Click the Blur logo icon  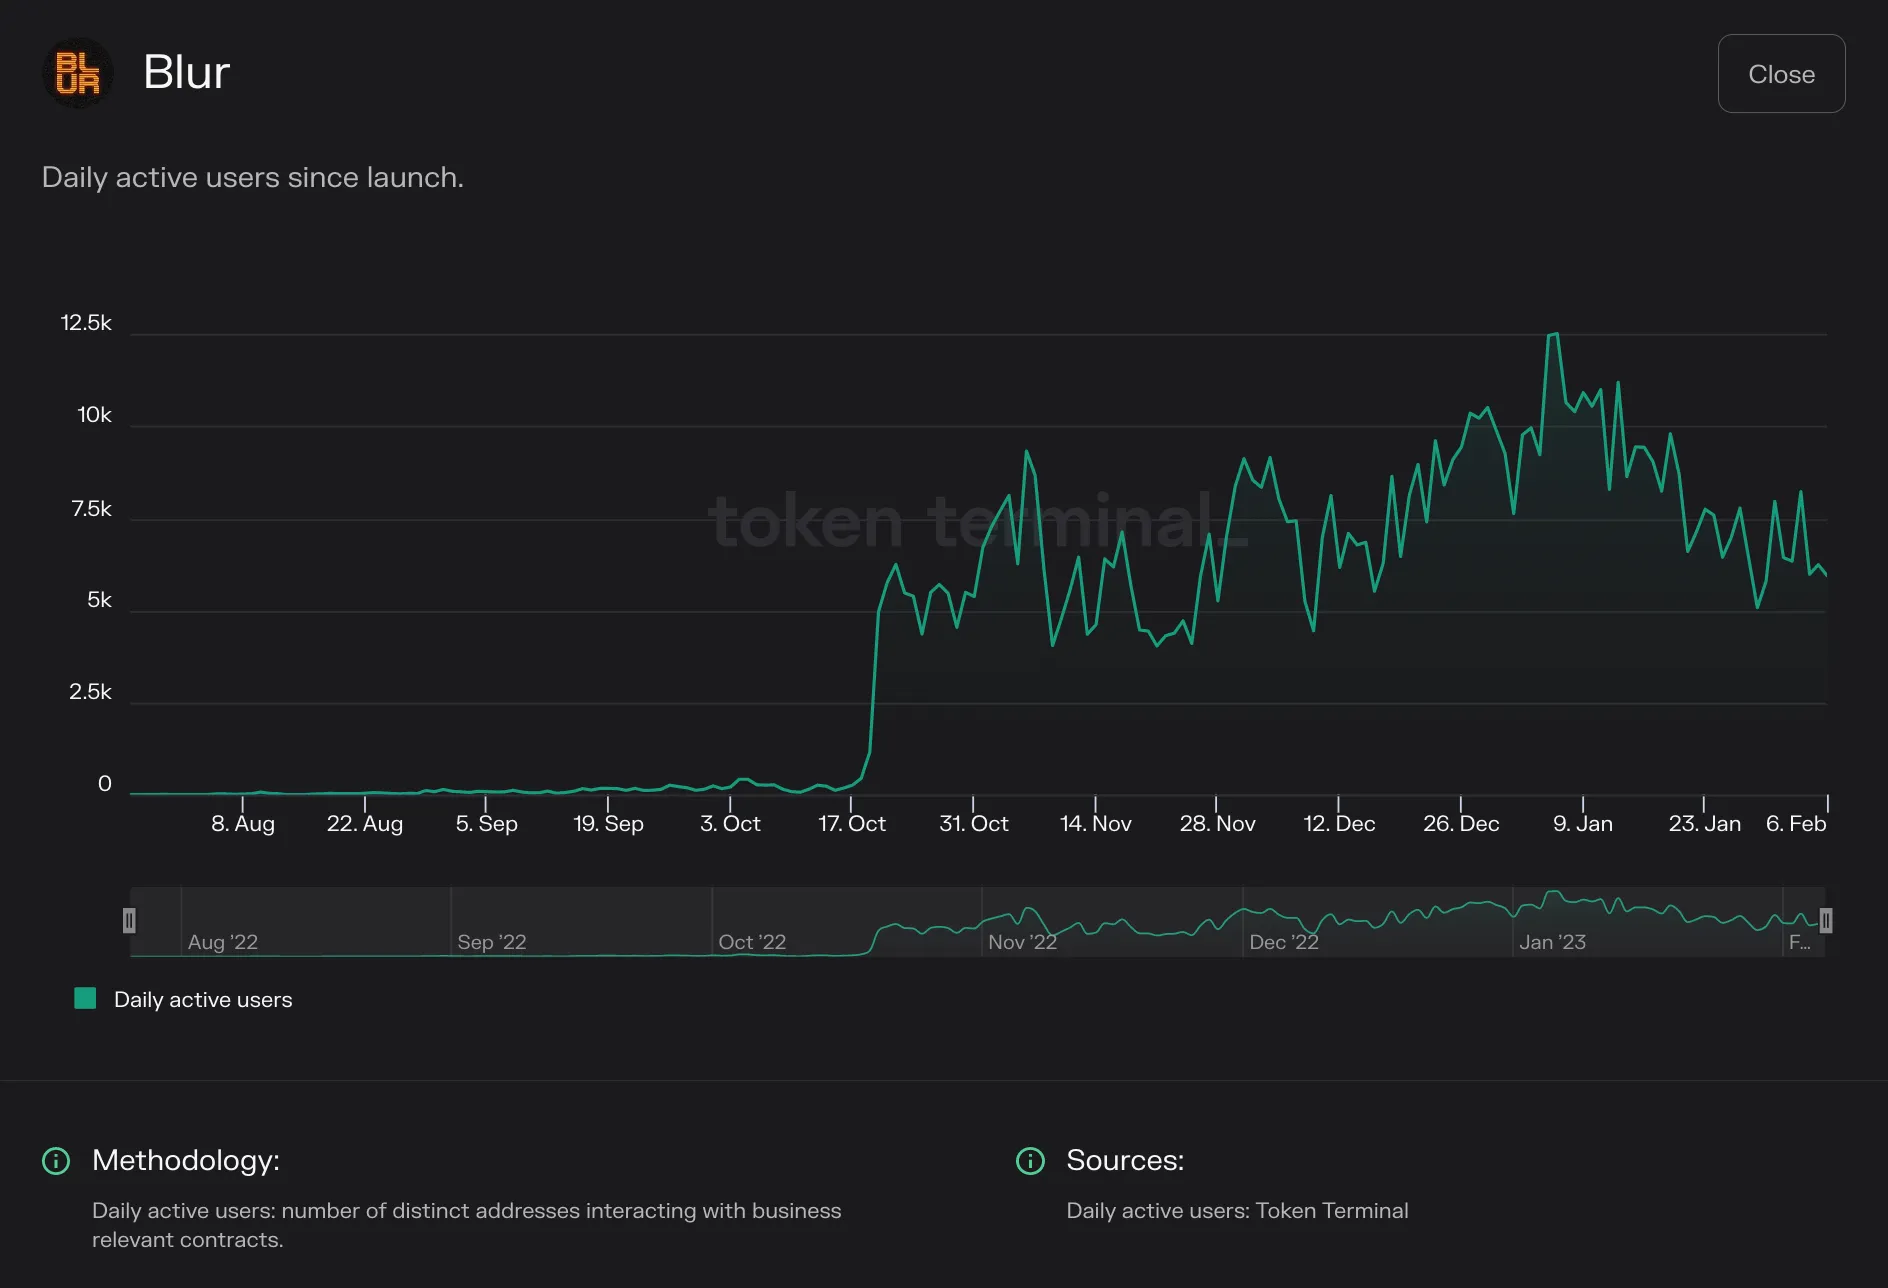pyautogui.click(x=78, y=73)
